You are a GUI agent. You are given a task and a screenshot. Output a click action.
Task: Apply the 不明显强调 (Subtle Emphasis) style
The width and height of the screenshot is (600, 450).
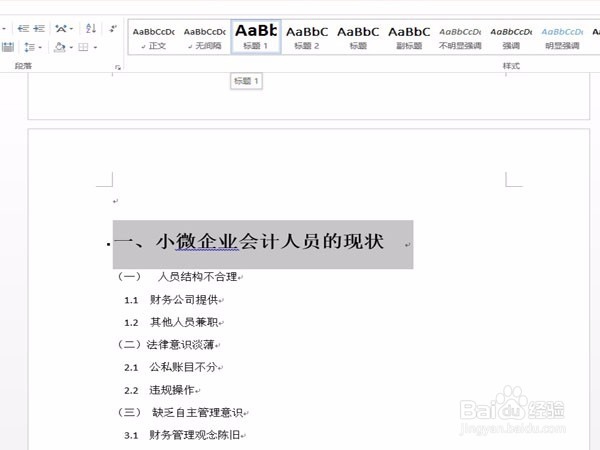pos(460,38)
